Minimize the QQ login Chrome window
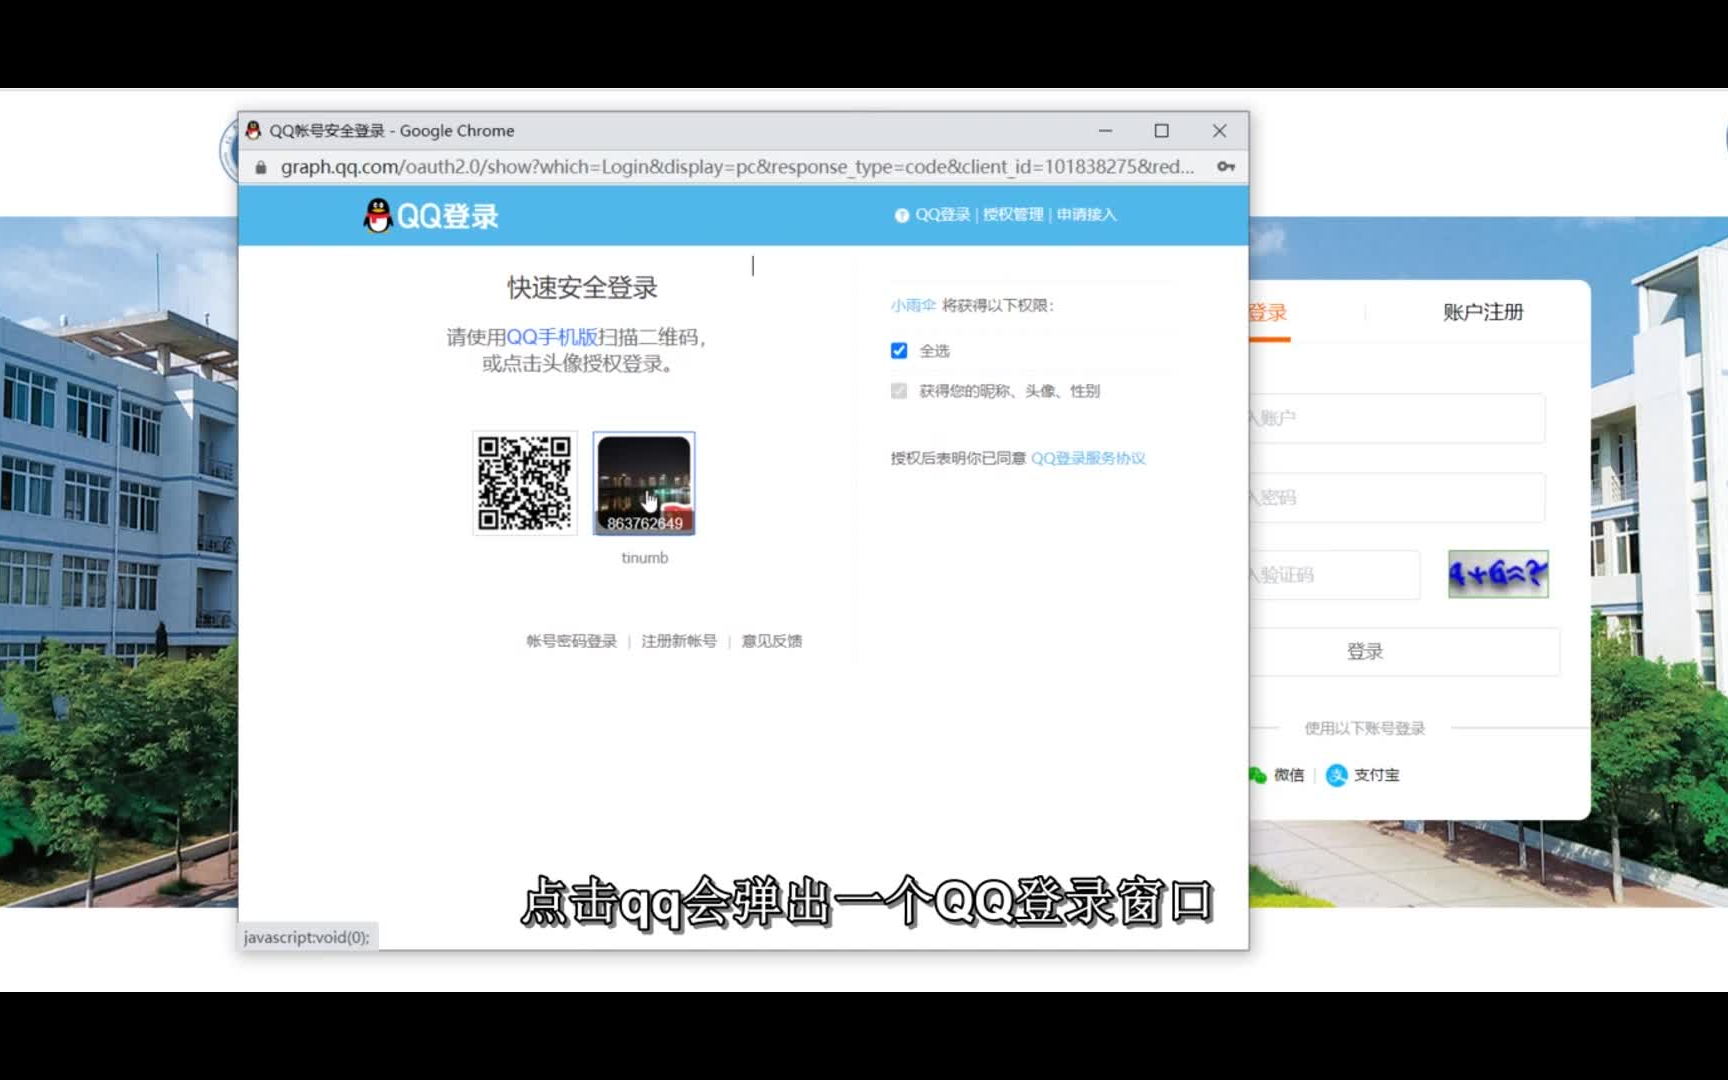Screen dimensions: 1728x1080 click(x=1105, y=130)
